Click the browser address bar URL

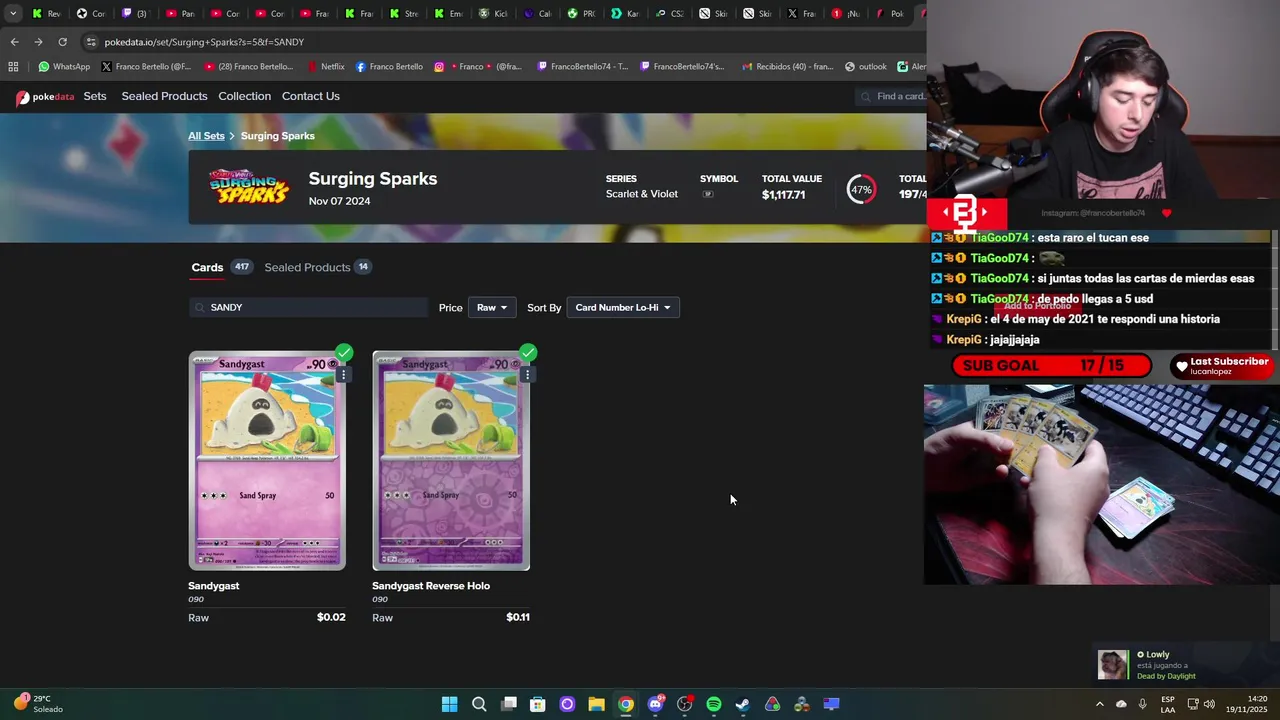(x=204, y=42)
